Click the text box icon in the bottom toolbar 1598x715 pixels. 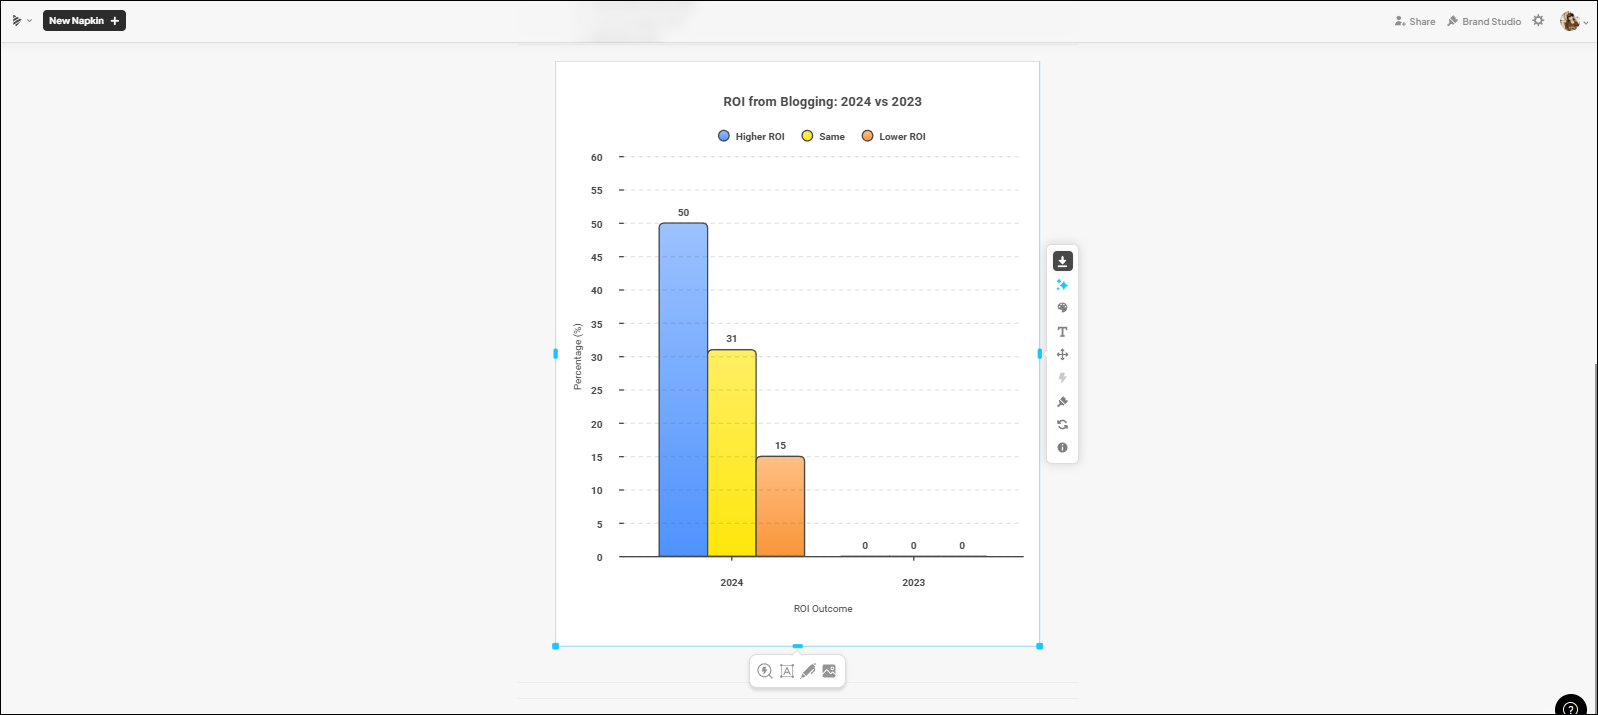pyautogui.click(x=787, y=671)
